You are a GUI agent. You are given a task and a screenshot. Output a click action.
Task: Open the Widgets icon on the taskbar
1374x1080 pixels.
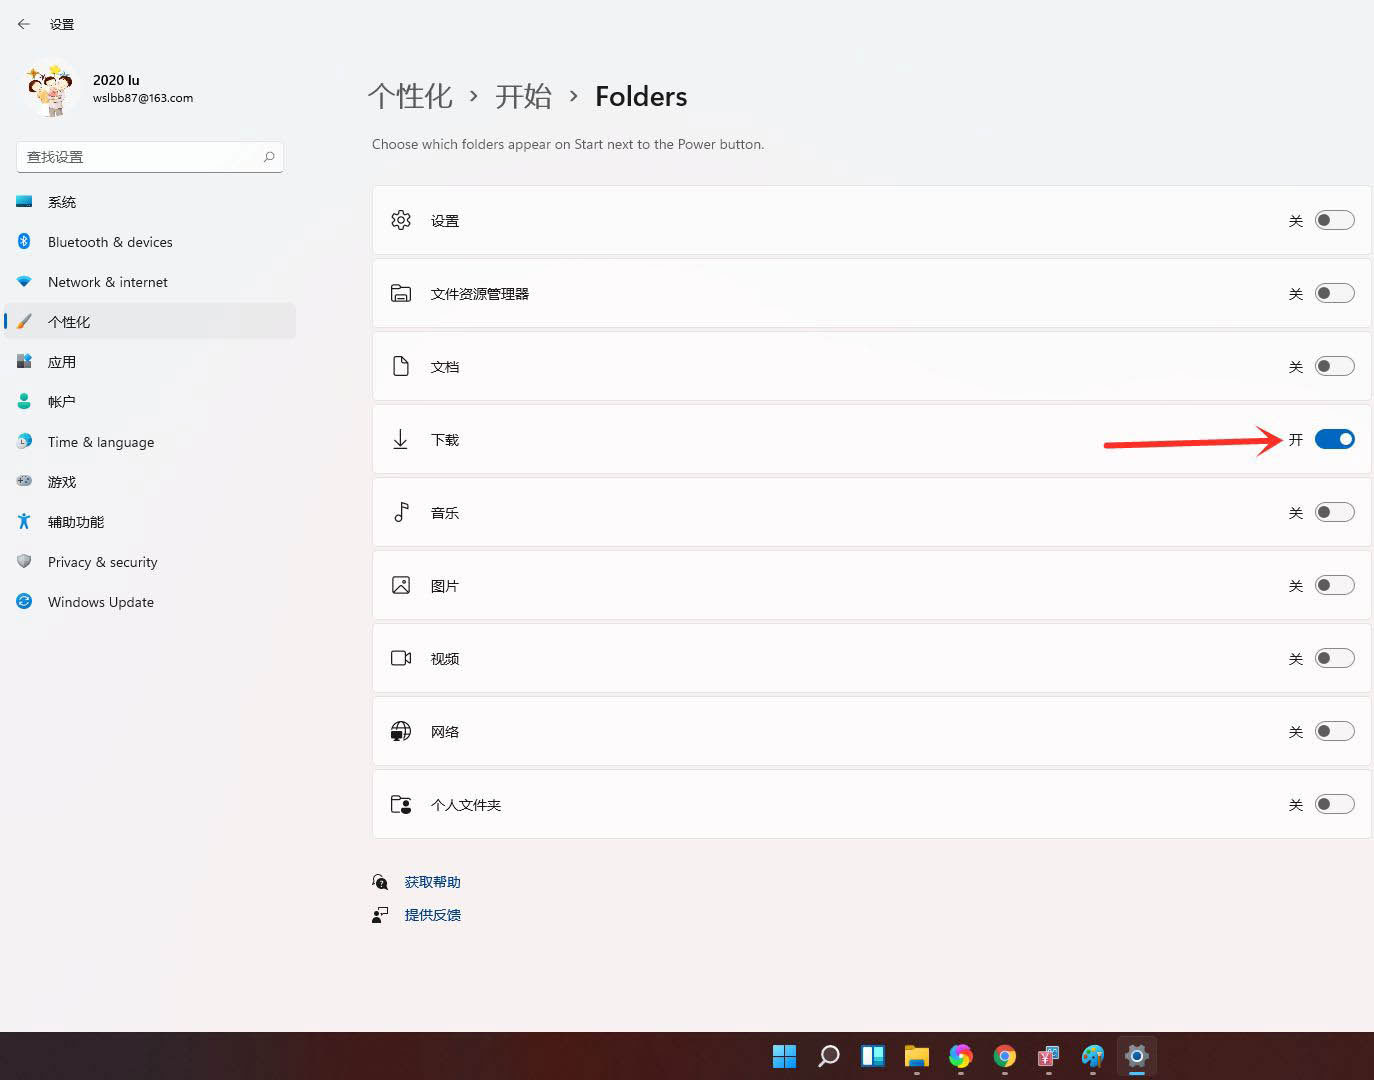click(873, 1056)
